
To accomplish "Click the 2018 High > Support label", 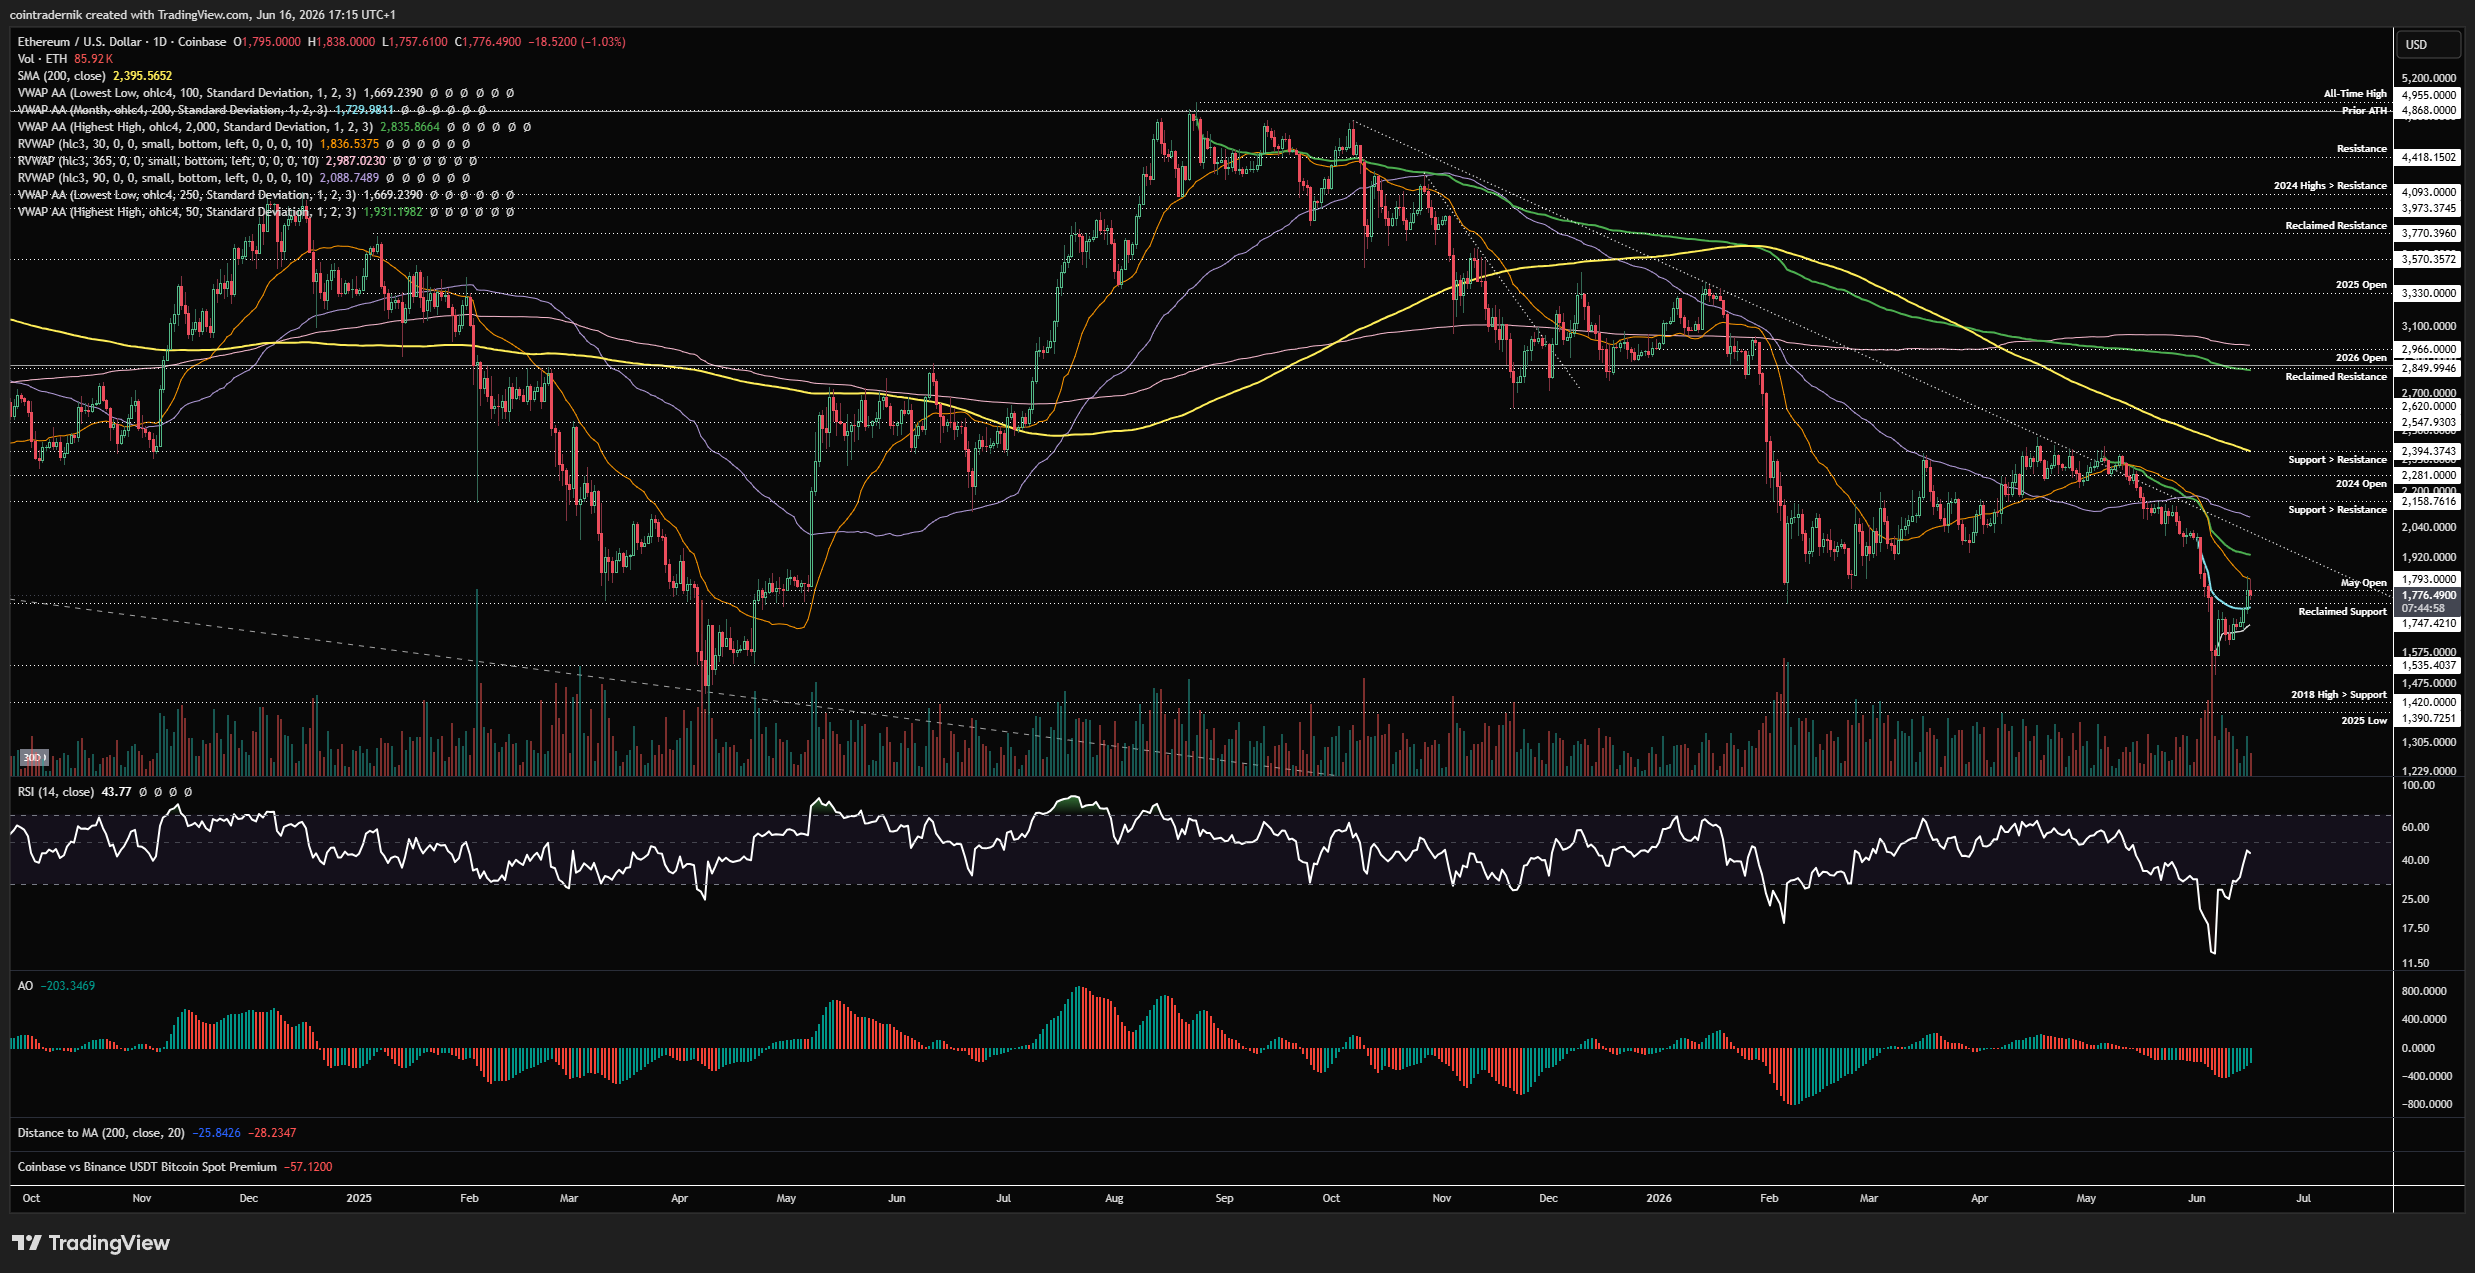I will 2339,695.
